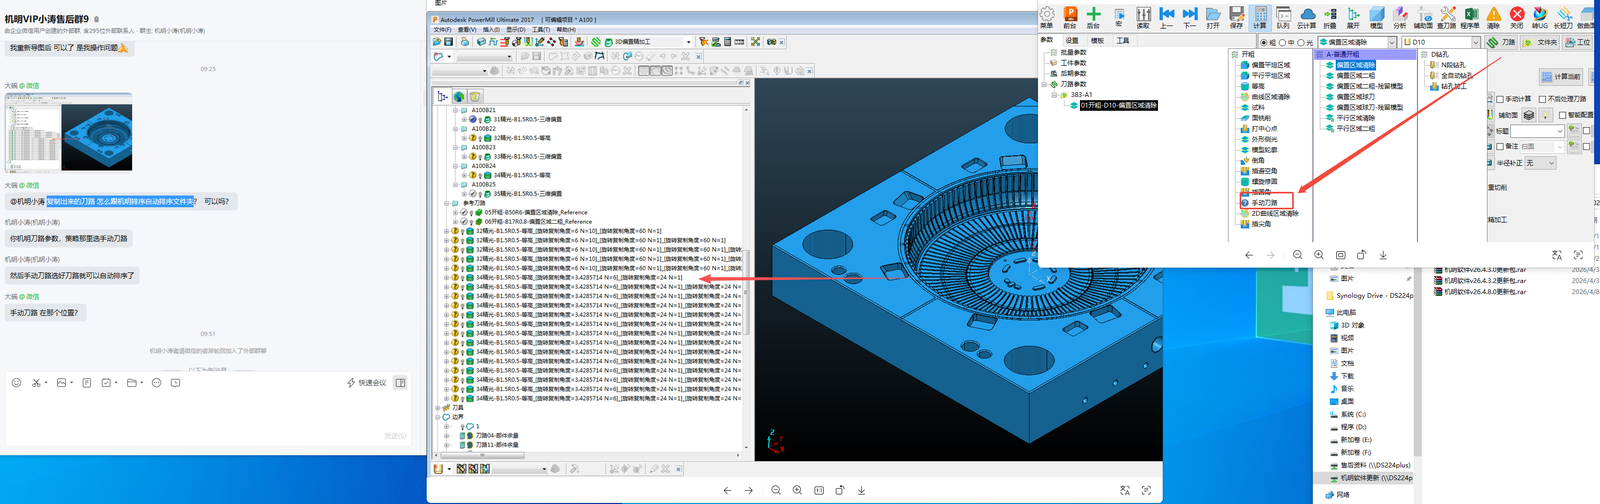Select the globe tab in PowerMill explorer
The image size is (1600, 504).
(x=459, y=96)
